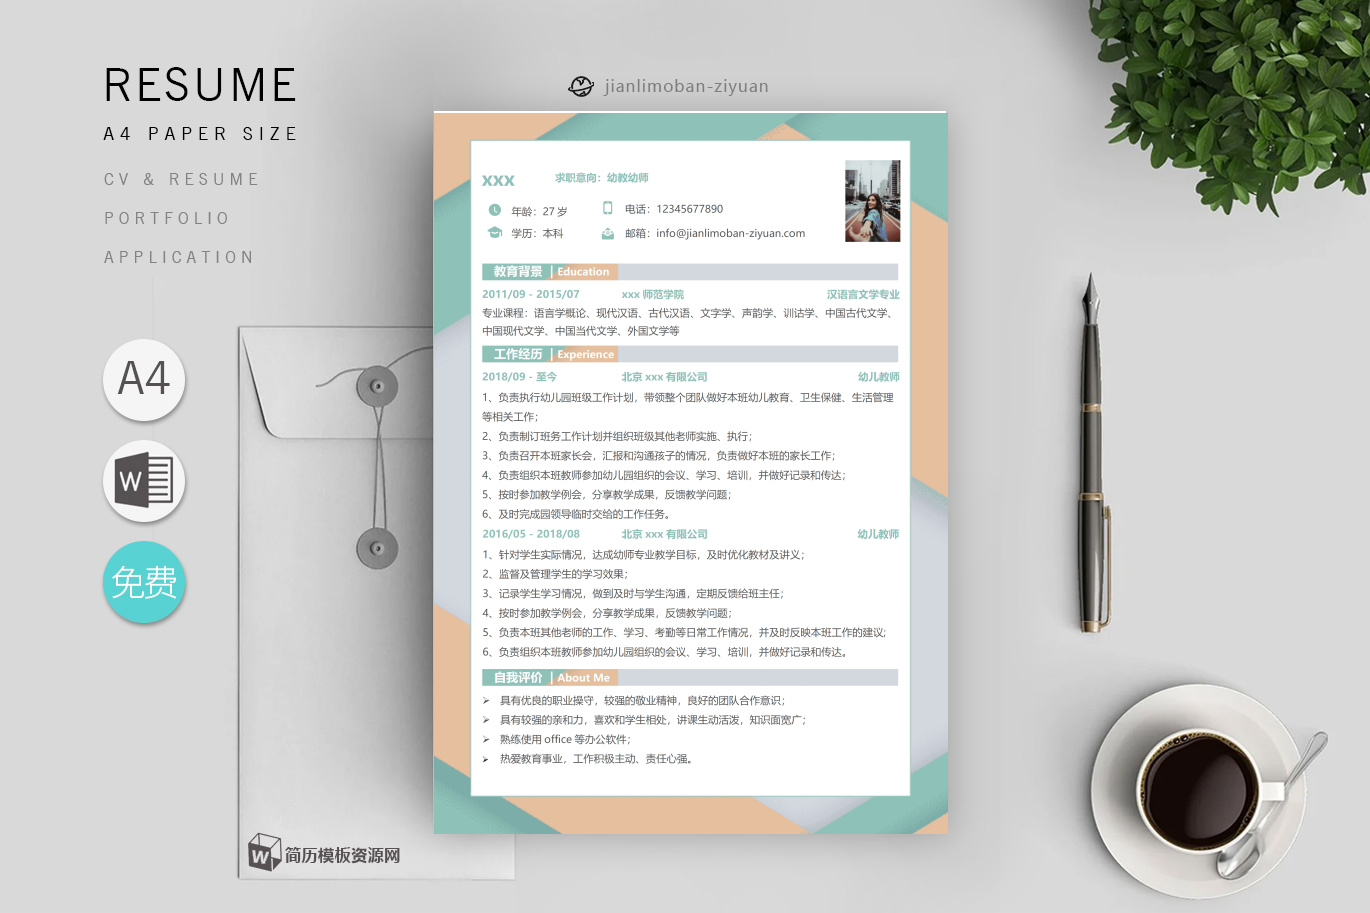Screen dimensions: 1370x913
Task: Click the jianlimoban-ziyuan text at top
Action: [x=686, y=86]
